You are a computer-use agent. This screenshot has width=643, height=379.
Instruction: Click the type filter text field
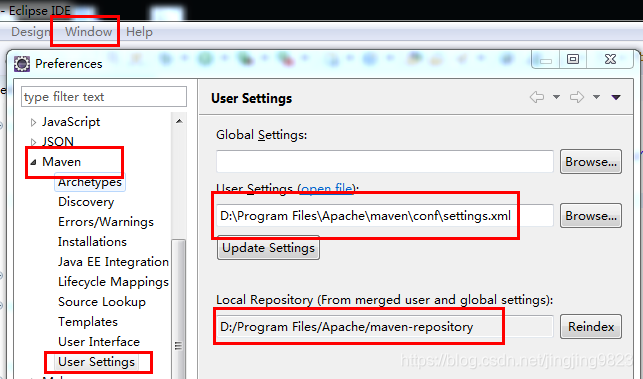pos(104,97)
